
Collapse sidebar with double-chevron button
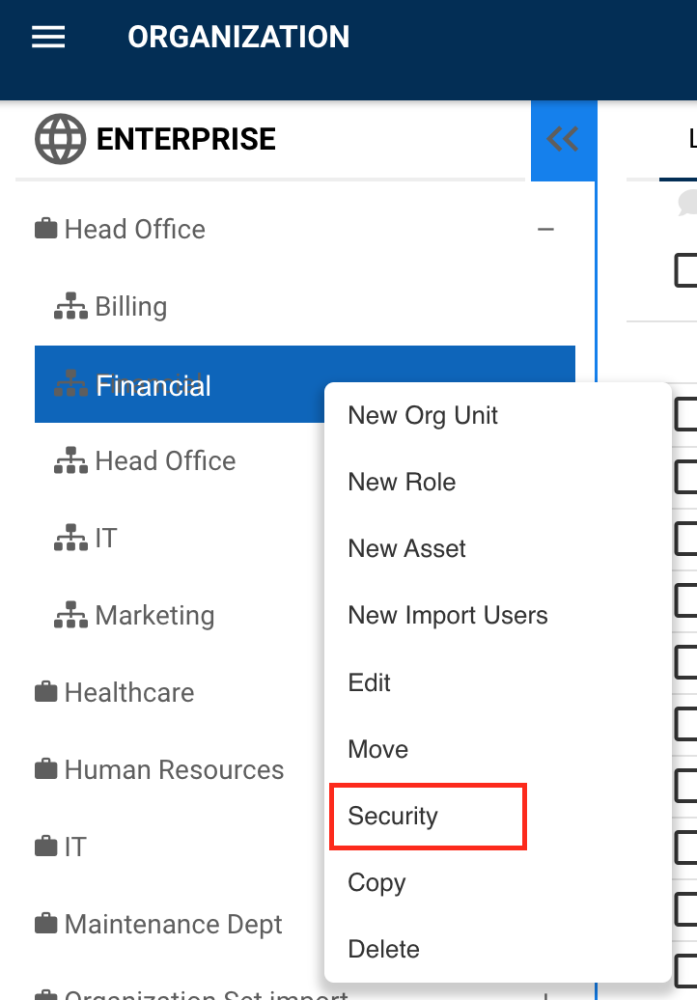(x=563, y=139)
